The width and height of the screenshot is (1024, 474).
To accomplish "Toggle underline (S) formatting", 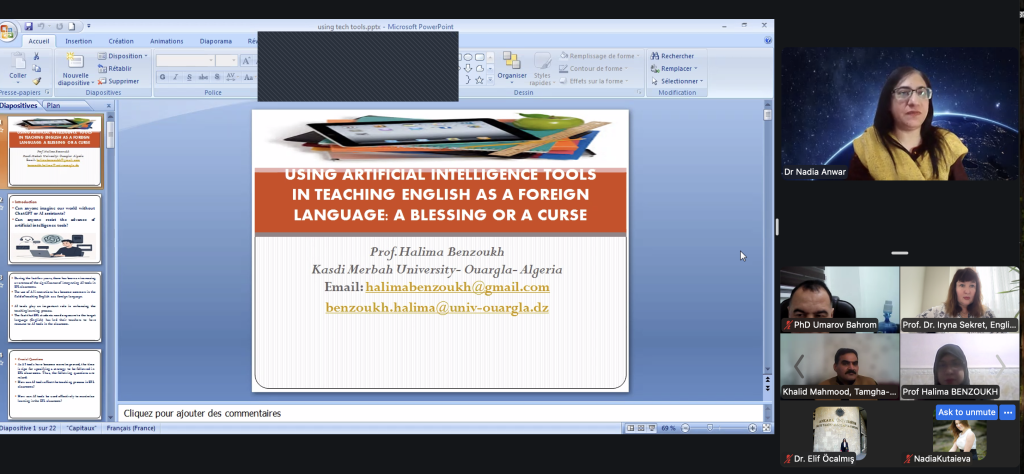I will click(x=189, y=77).
